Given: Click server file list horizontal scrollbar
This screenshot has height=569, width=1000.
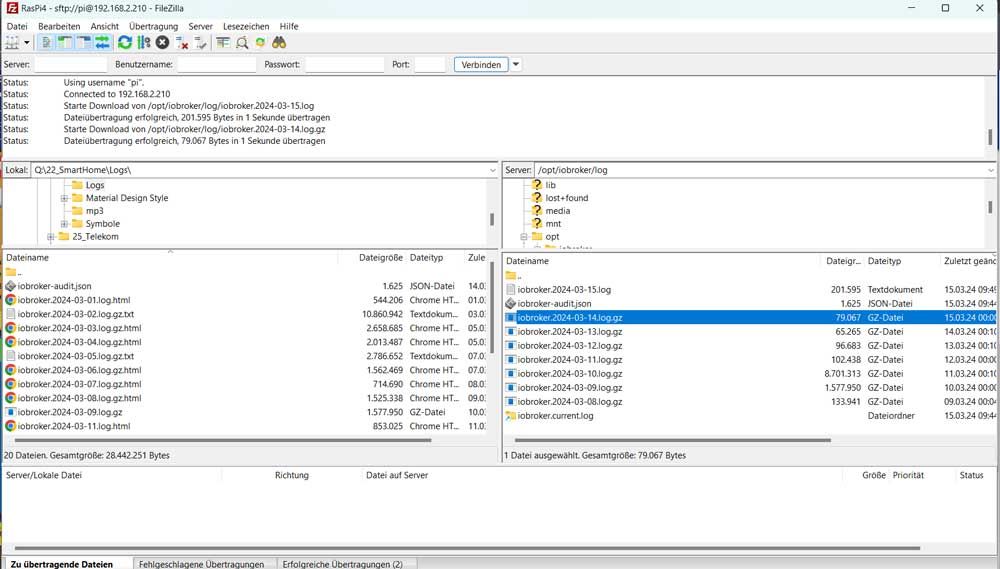Looking at the screenshot, I should click(x=673, y=440).
